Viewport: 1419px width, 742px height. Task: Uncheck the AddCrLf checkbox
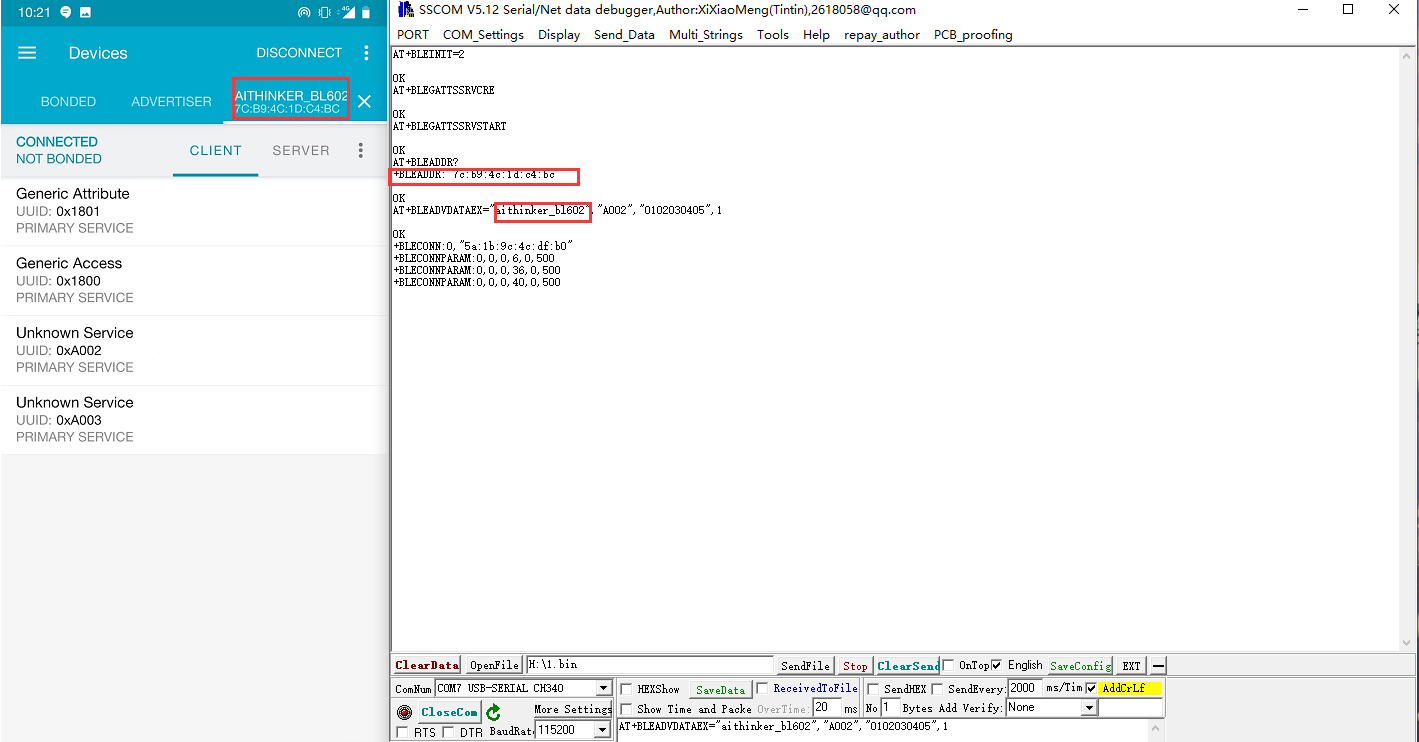[x=1091, y=688]
